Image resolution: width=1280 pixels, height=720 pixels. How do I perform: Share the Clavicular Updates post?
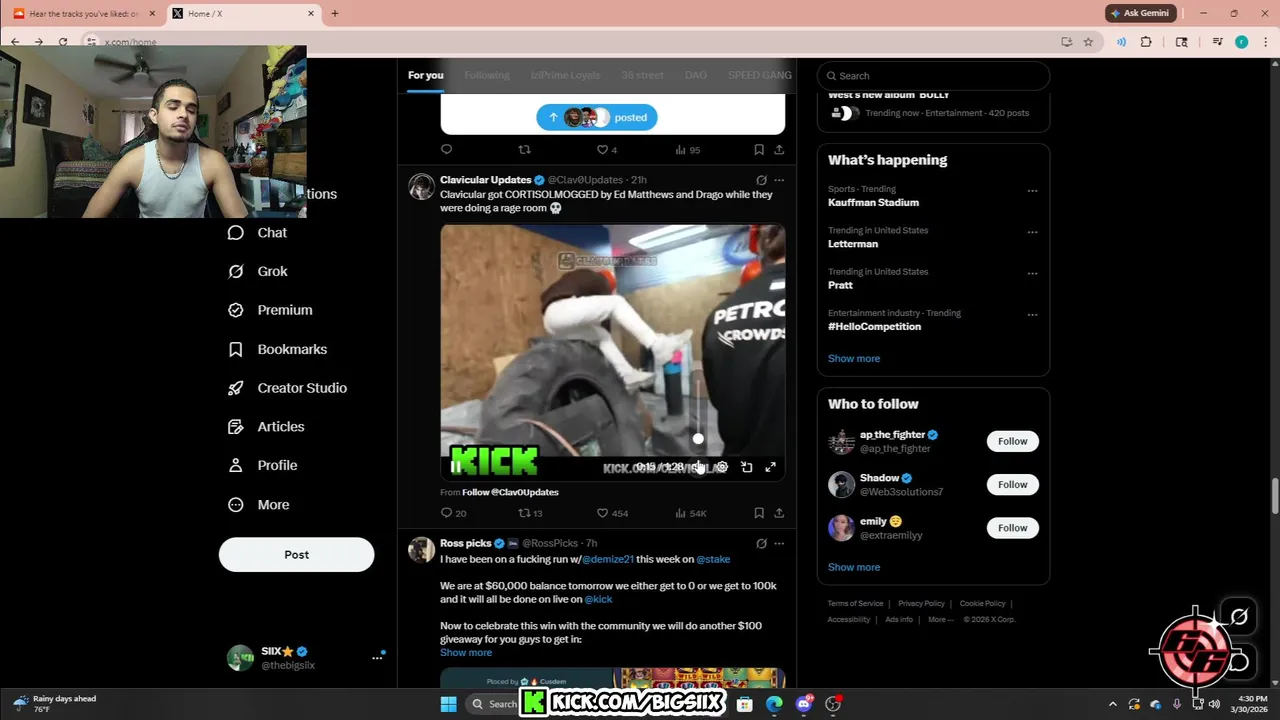tap(779, 513)
